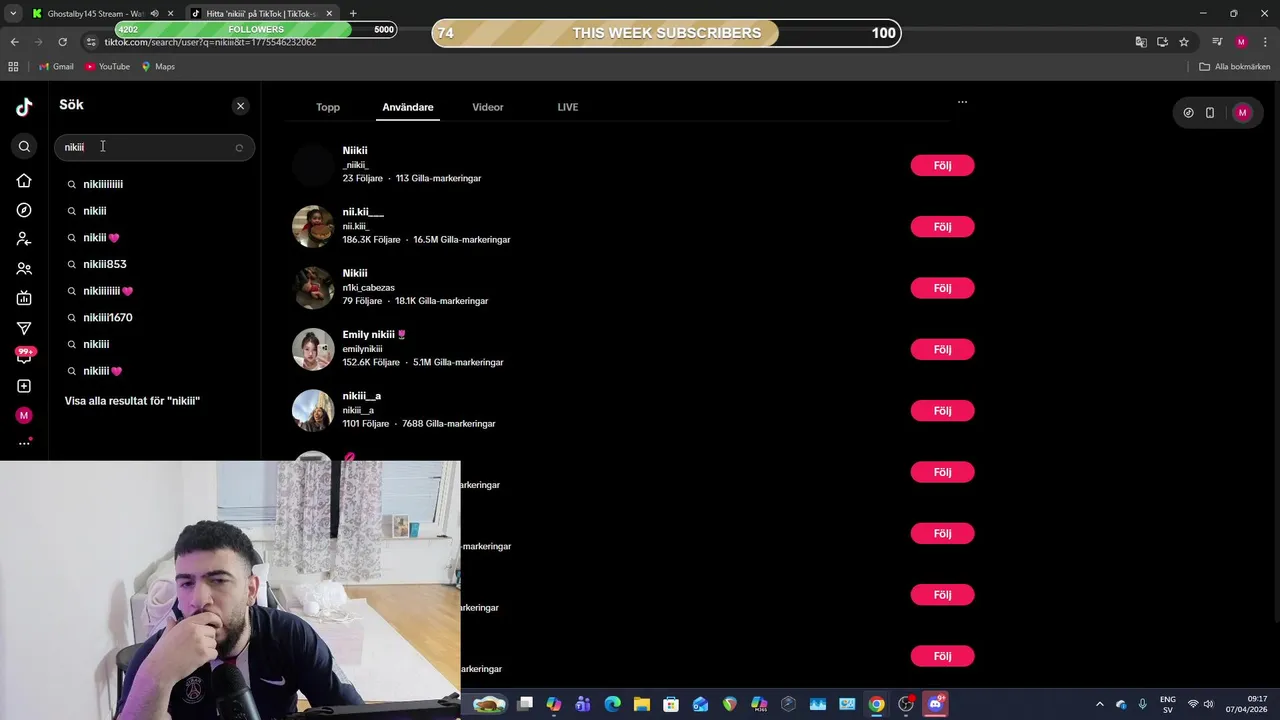Open Messages paper-plane icon in sidebar

[24, 328]
